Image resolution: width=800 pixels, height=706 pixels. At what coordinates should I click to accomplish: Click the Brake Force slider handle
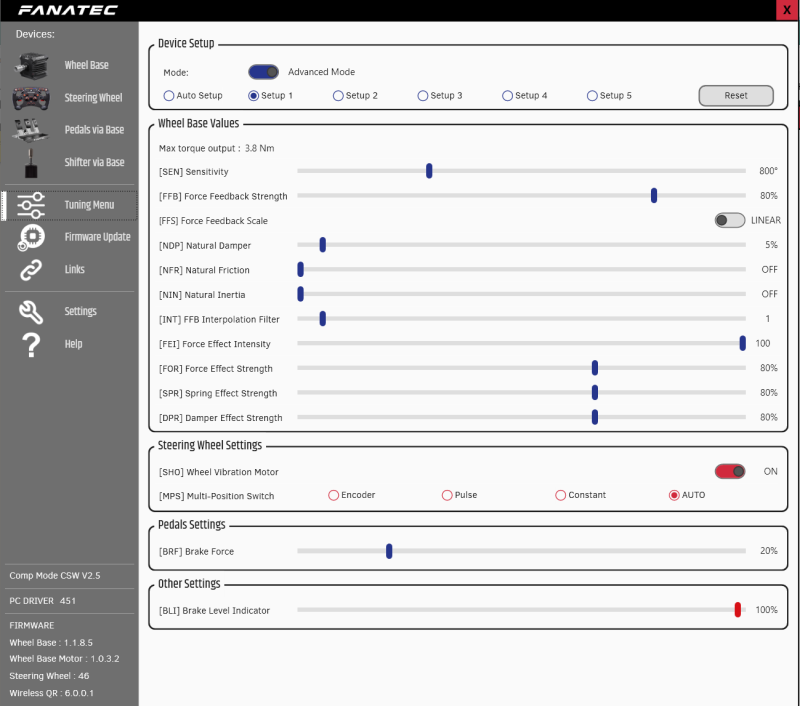tap(389, 551)
